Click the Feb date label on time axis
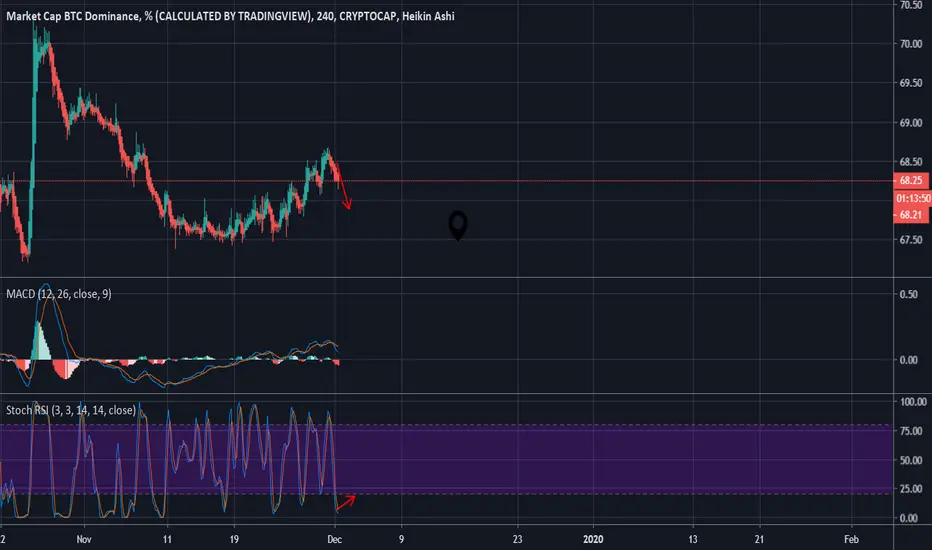 pos(851,539)
